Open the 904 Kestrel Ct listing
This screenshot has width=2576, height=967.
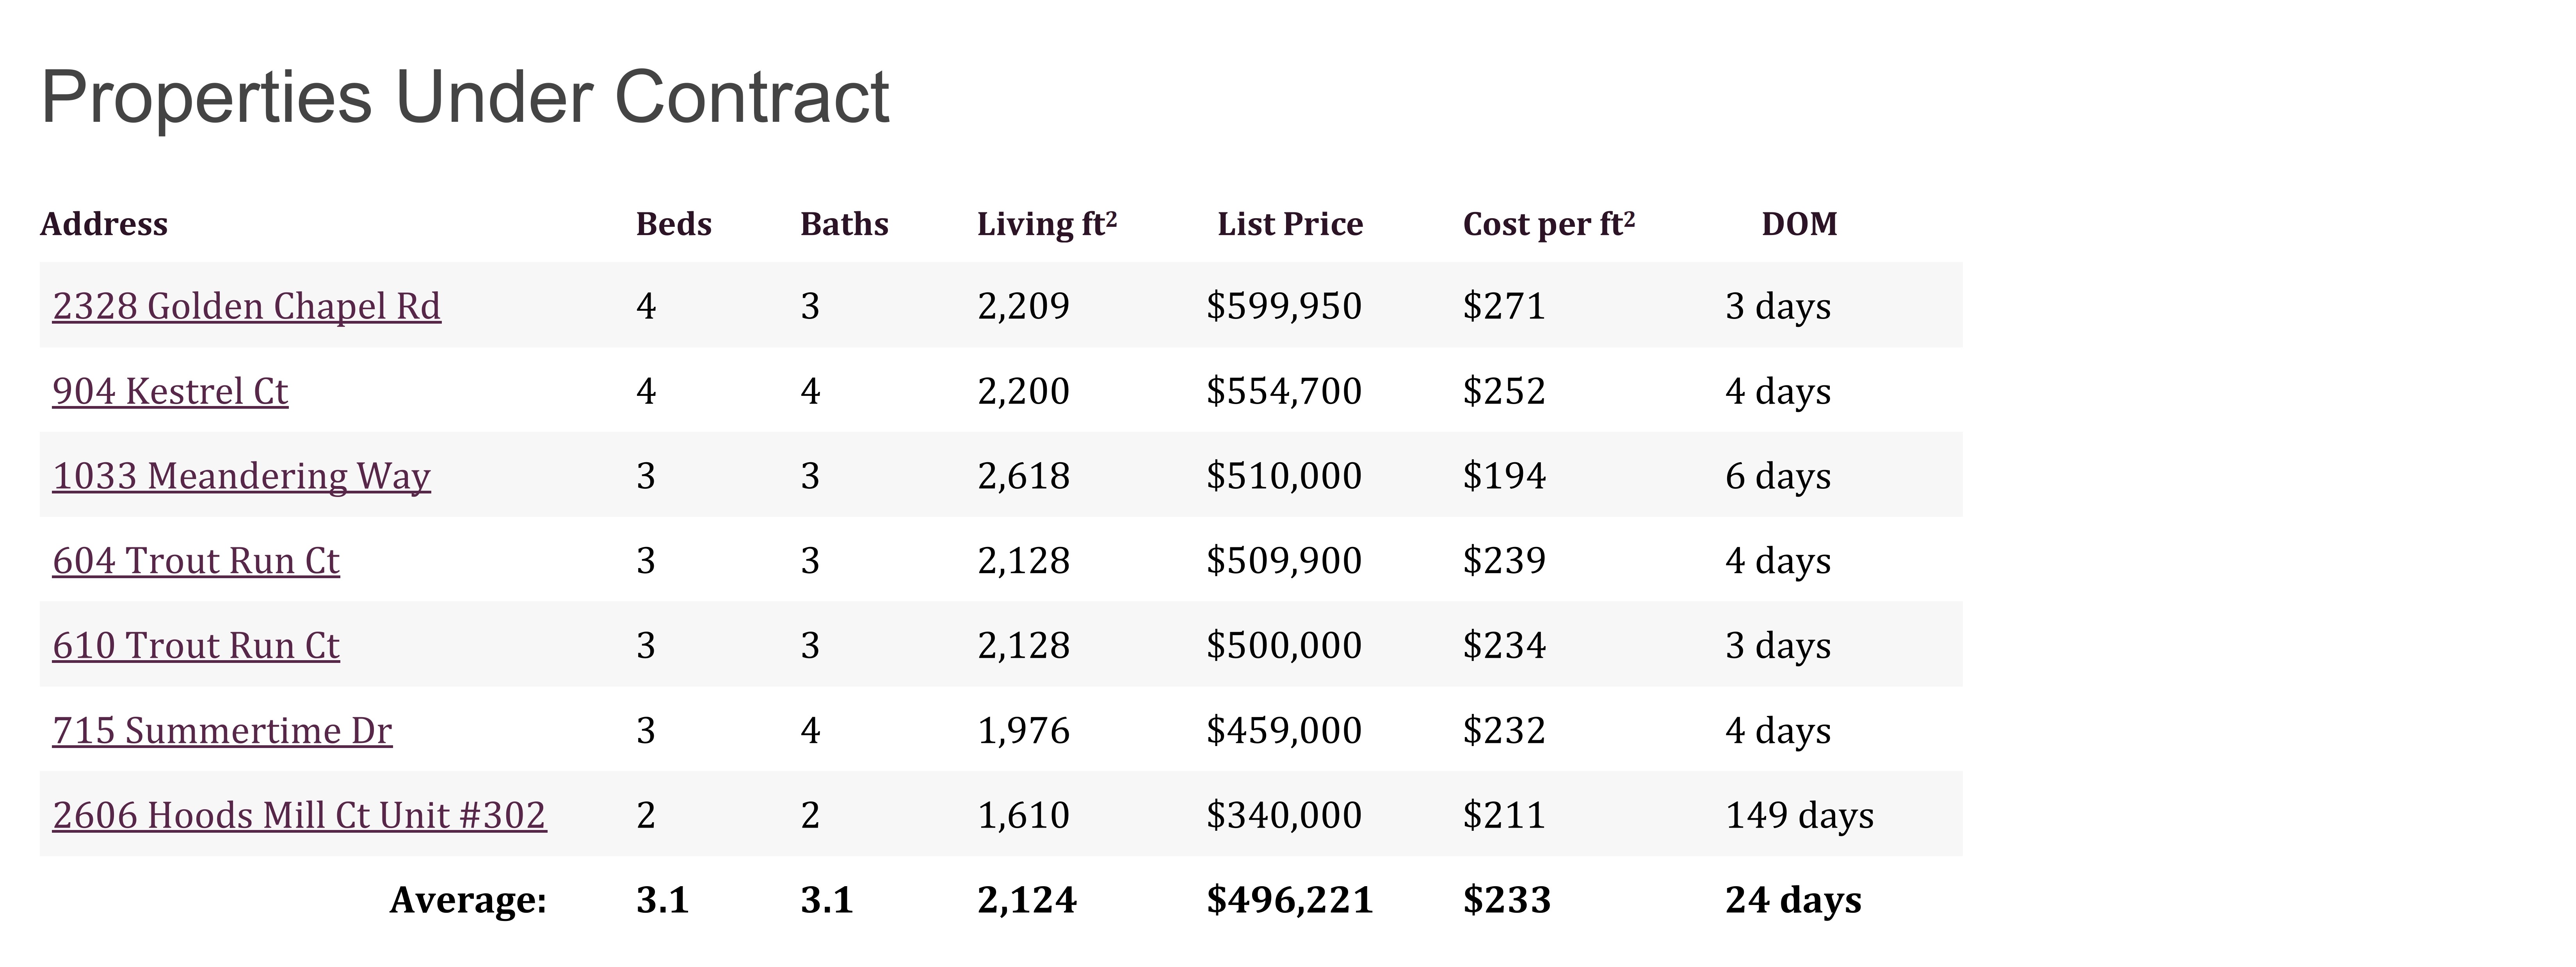(170, 391)
